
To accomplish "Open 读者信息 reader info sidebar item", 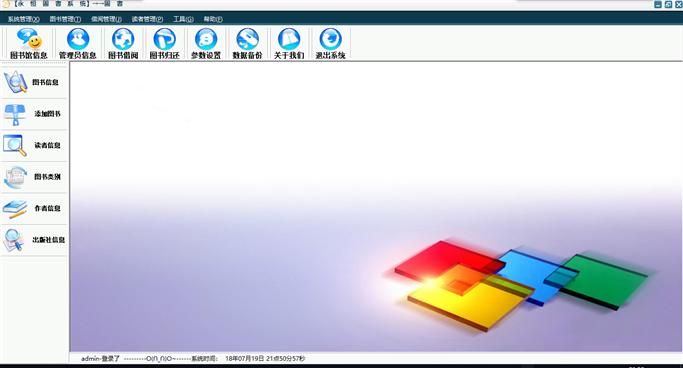I will pos(34,145).
